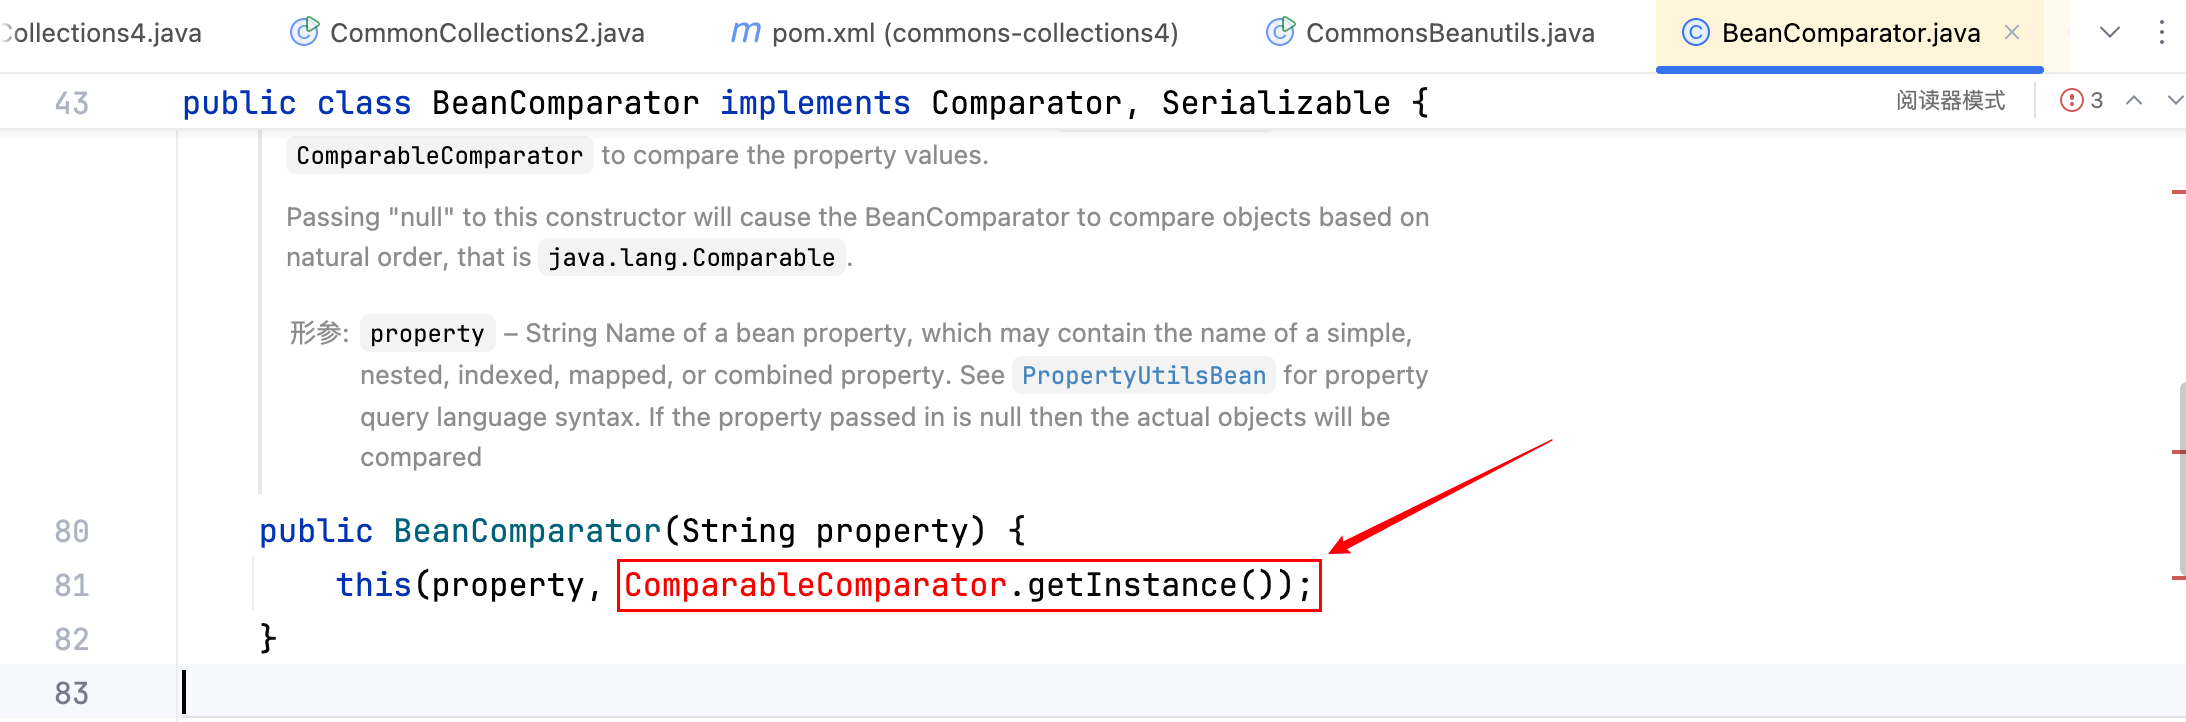This screenshot has height=722, width=2186.
Task: Follow the PropertyUtilsBean documentation link
Action: pyautogui.click(x=1143, y=376)
